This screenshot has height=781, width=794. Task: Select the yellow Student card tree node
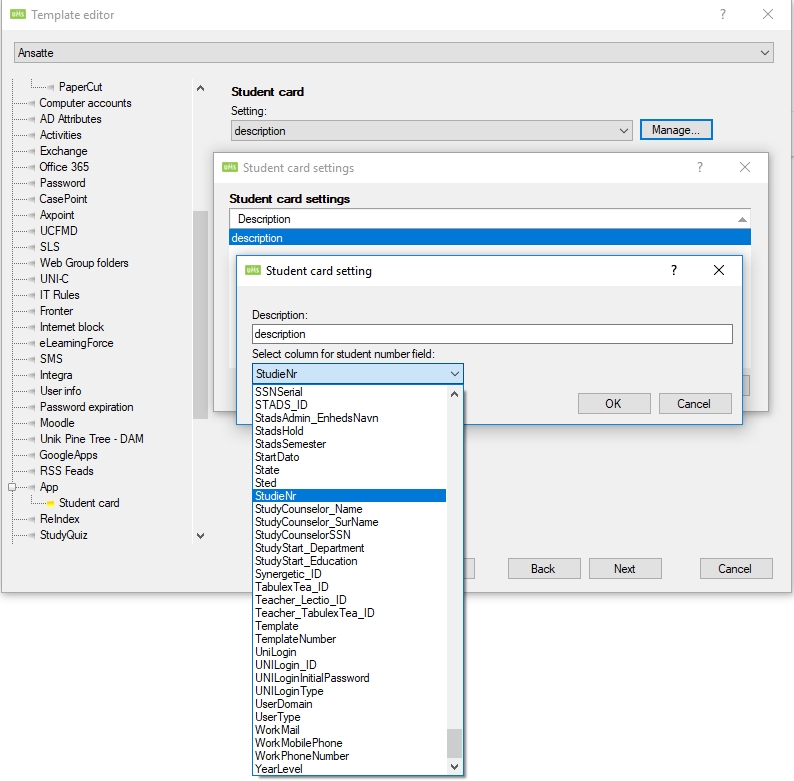88,503
